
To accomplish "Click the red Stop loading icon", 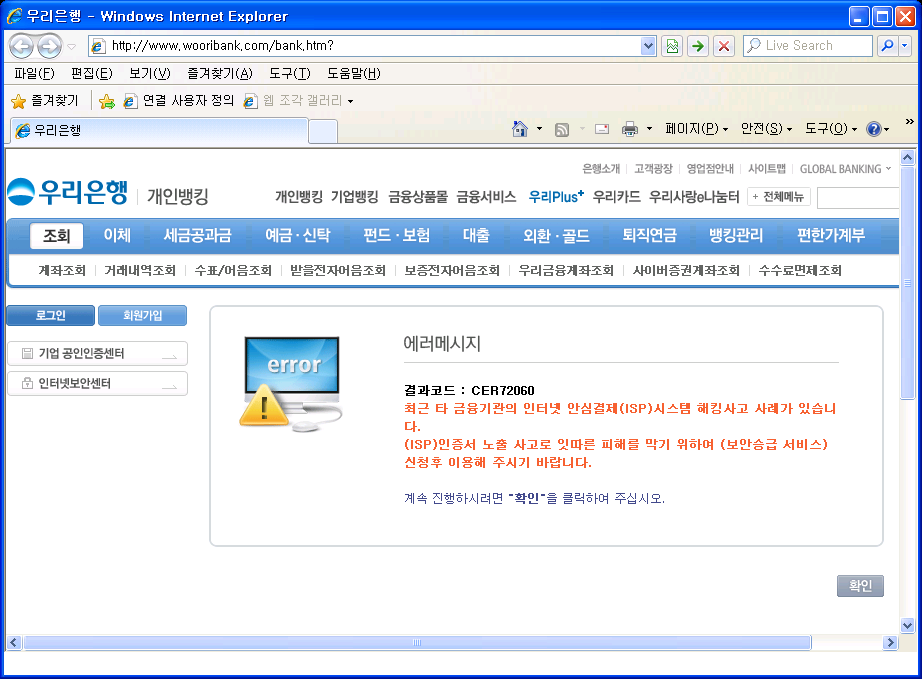I will tap(724, 46).
